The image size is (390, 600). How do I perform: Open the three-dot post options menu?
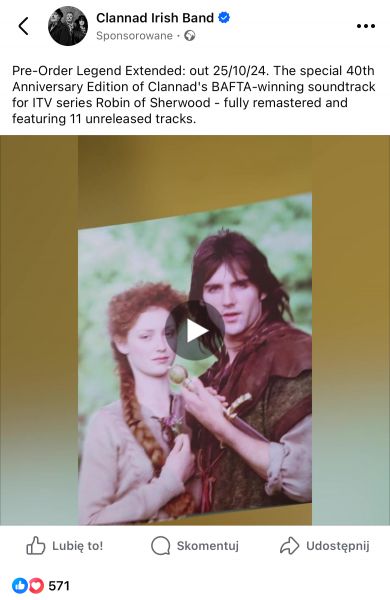coord(366,26)
